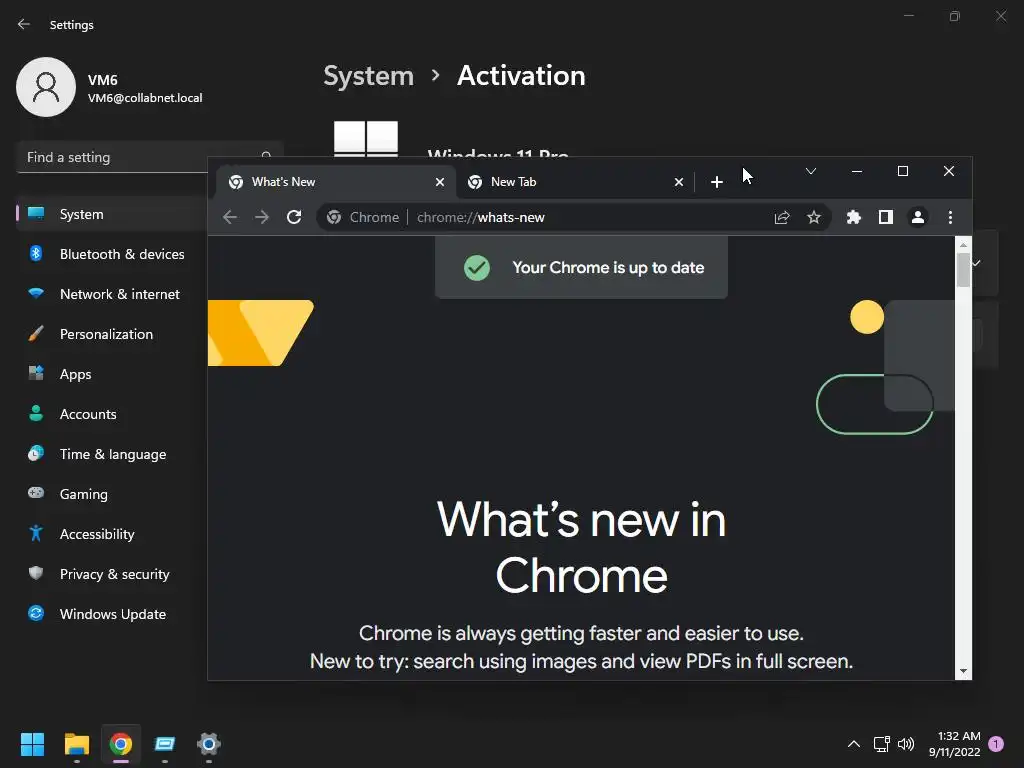This screenshot has width=1024, height=768.
Task: Show hidden tray icons chevron
Action: pos(854,744)
